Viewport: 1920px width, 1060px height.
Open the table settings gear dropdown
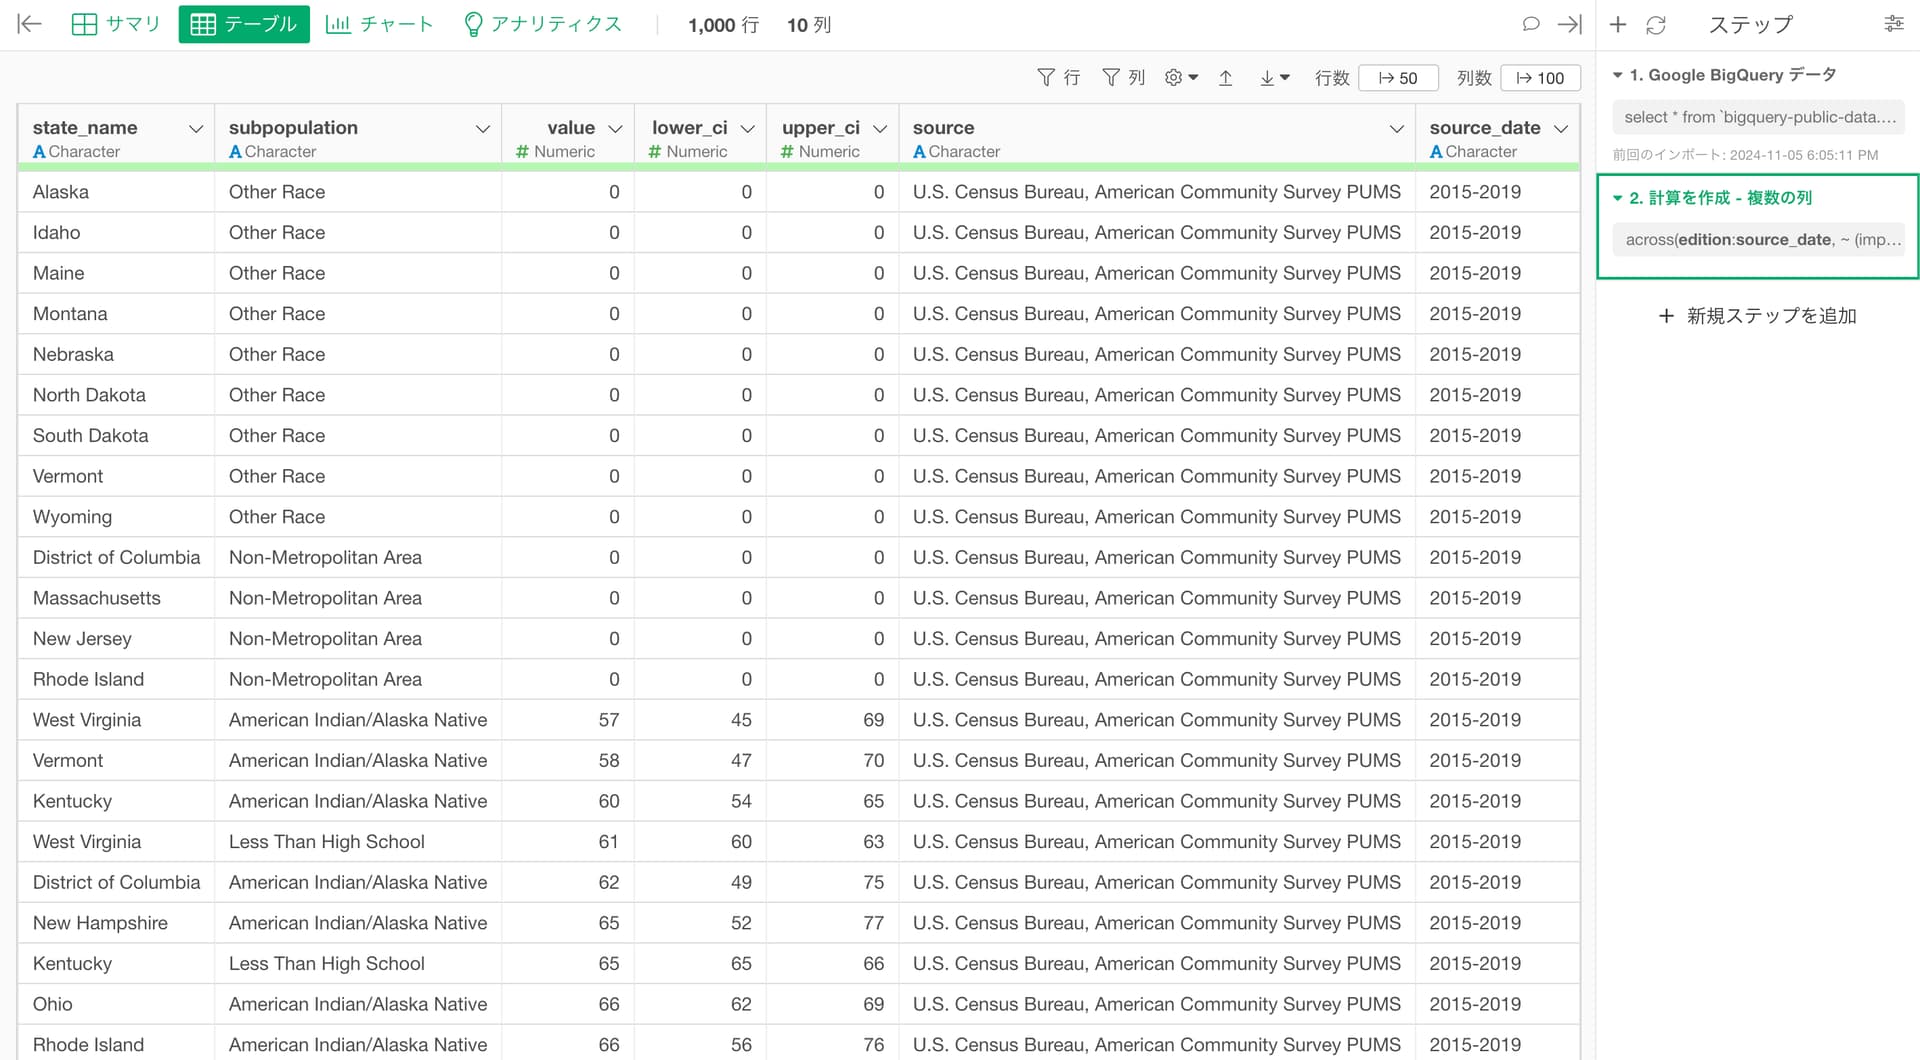[1181, 78]
